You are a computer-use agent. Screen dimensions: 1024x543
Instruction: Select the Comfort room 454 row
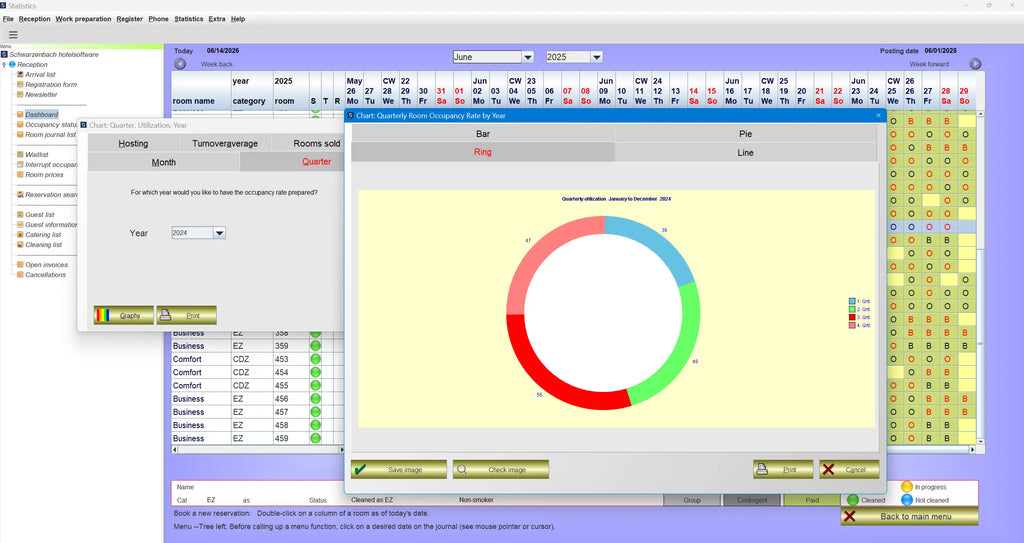click(256, 372)
